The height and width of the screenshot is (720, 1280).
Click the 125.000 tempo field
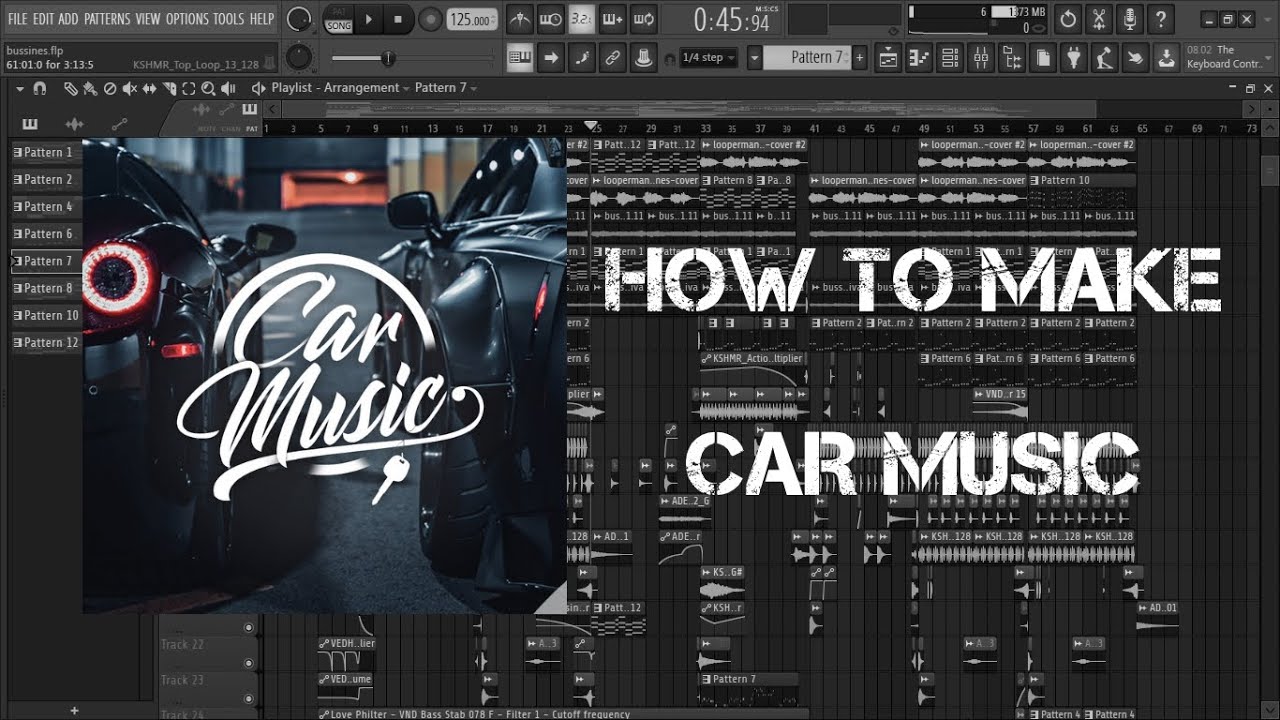click(471, 19)
